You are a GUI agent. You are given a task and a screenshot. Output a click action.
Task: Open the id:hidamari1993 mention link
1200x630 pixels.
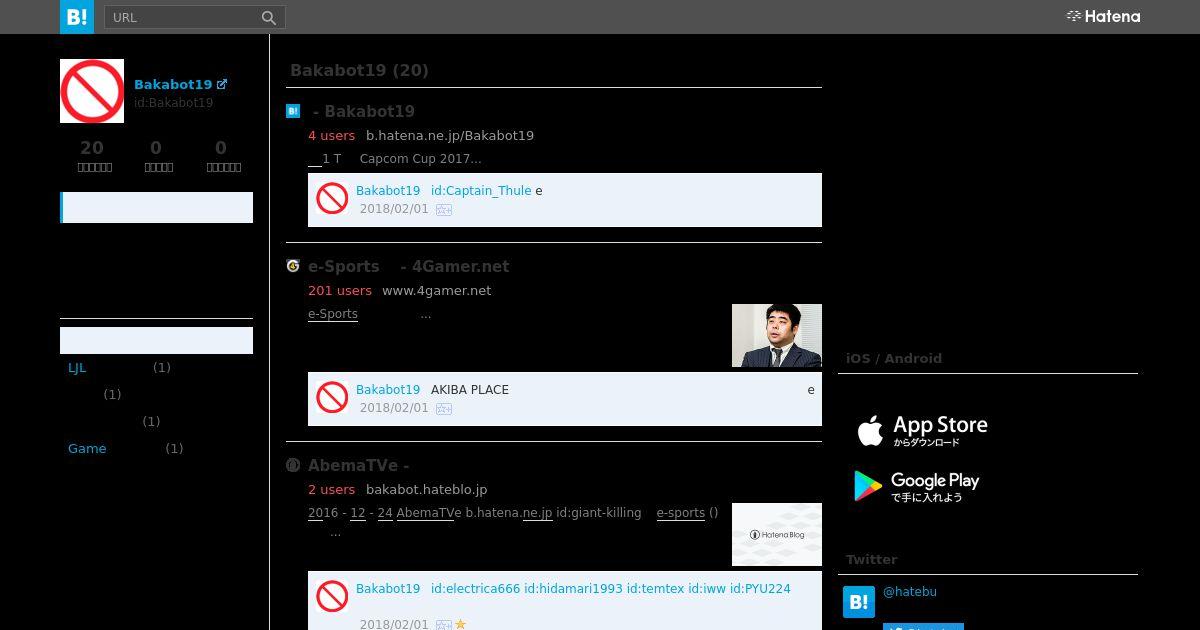pyautogui.click(x=573, y=588)
